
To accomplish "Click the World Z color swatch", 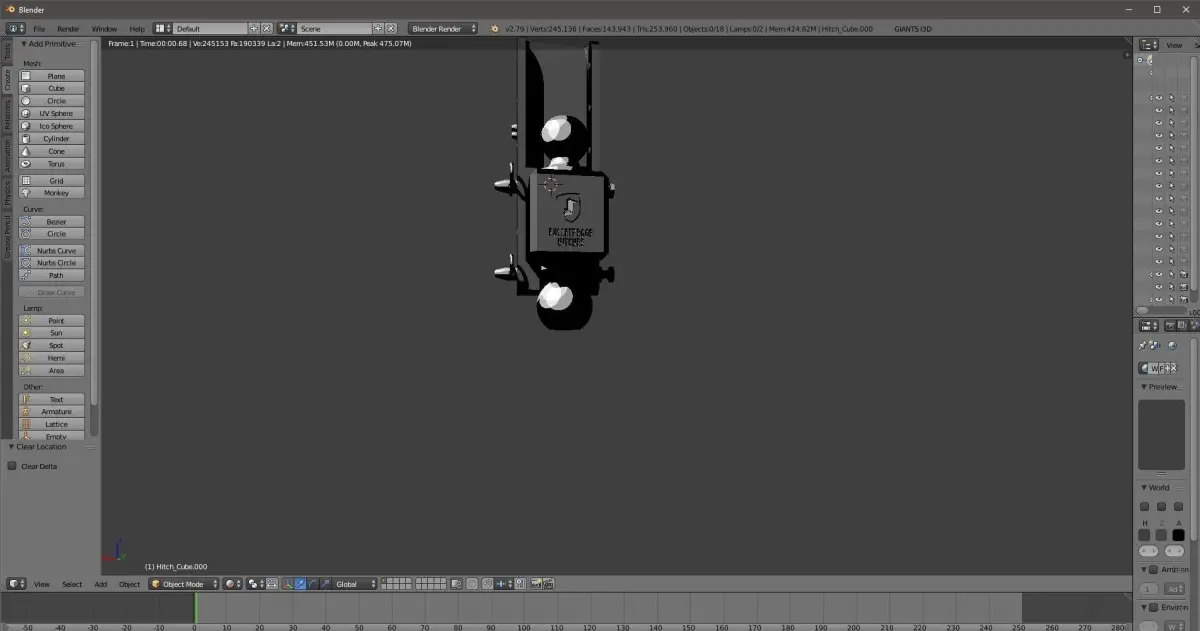I will coord(1161,536).
